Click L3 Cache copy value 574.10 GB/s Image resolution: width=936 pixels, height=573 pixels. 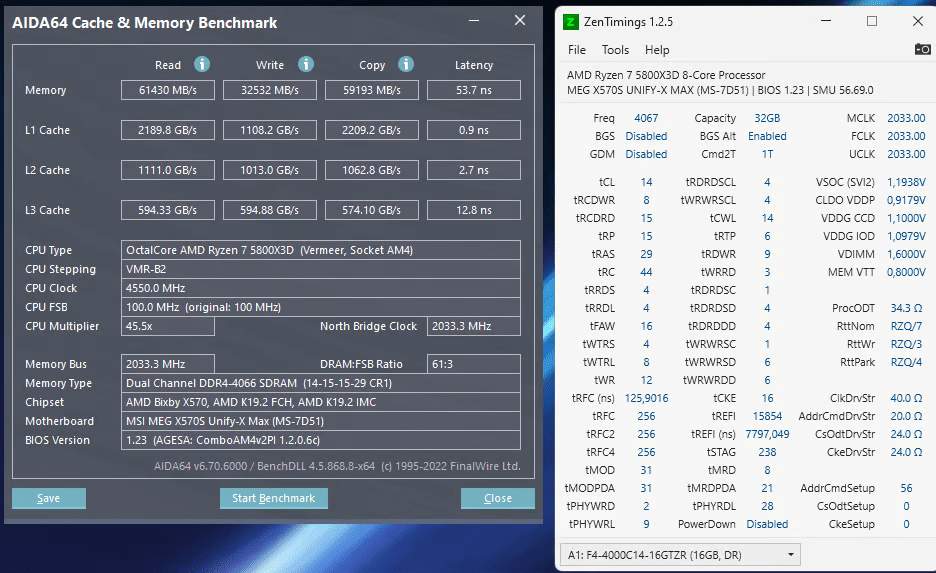point(372,210)
